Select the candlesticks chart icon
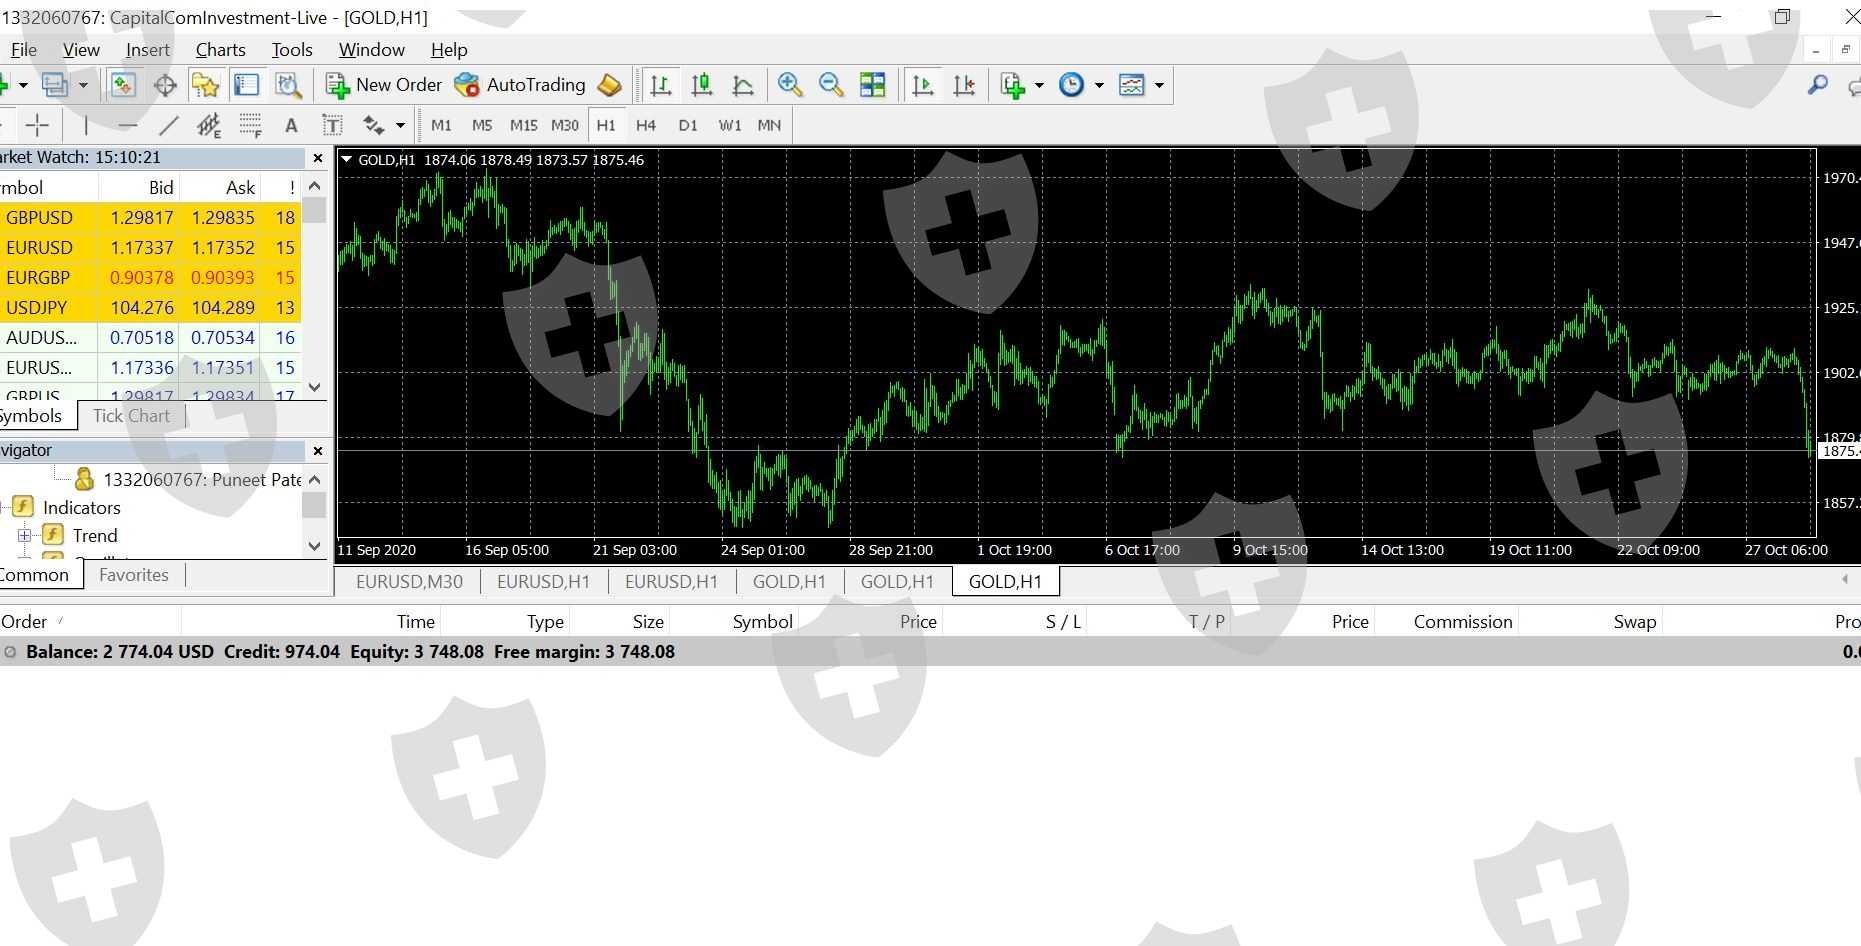Viewport: 1861px width, 946px height. click(x=702, y=85)
